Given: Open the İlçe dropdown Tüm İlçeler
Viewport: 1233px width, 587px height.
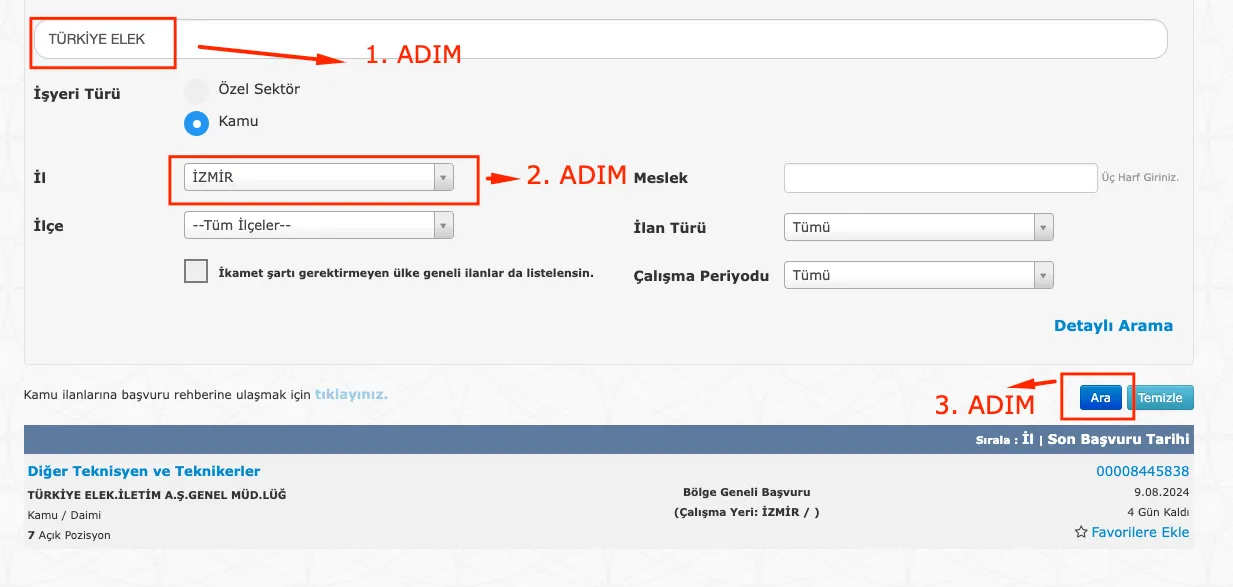Looking at the screenshot, I should pos(319,225).
